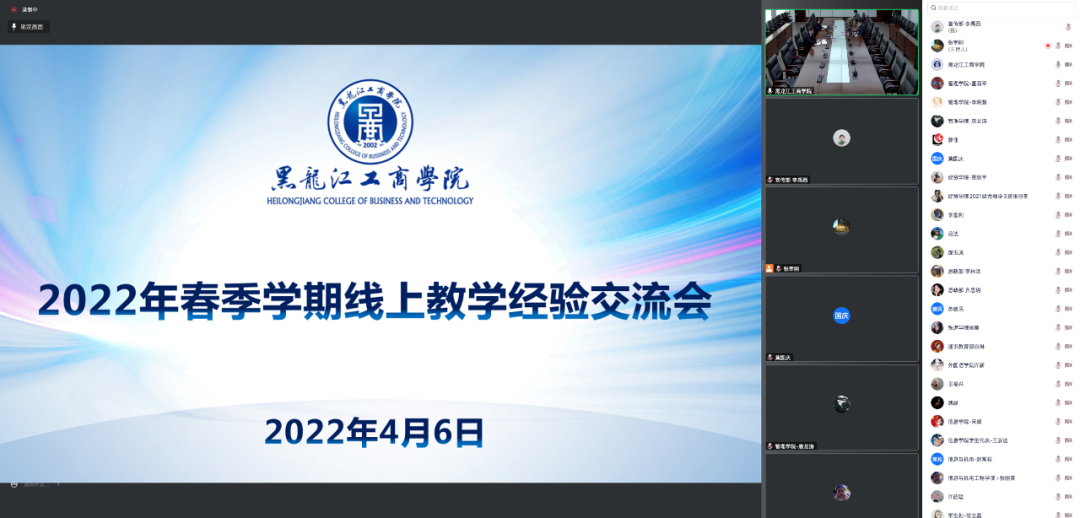This screenshot has height=518, width=1080.
Task: Click camera icon beside 黑龙江工商学院 in list
Action: pos(1068,65)
